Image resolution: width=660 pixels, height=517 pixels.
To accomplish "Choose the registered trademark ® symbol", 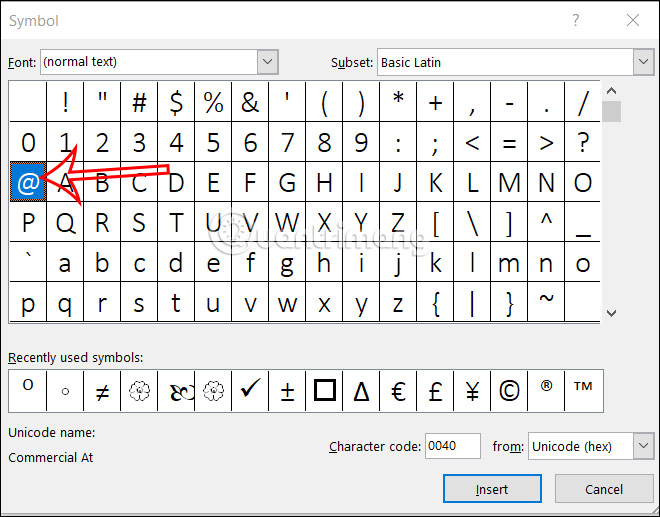I will coord(546,391).
